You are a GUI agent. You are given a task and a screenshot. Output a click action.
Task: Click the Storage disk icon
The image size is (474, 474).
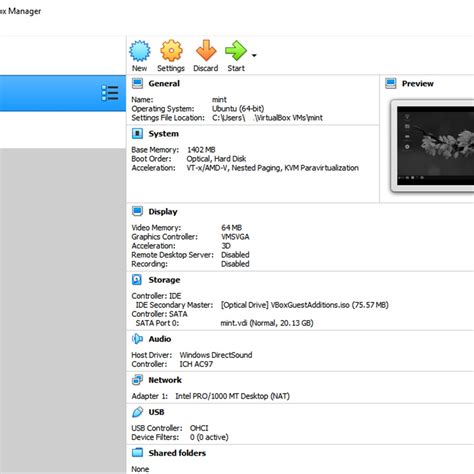137,280
